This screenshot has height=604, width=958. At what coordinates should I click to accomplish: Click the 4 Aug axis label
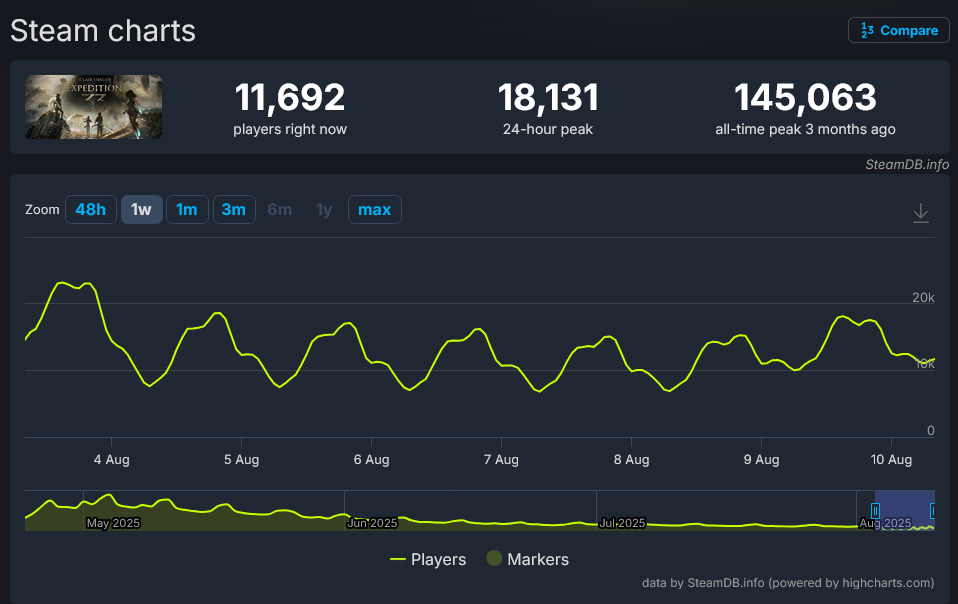(112, 459)
